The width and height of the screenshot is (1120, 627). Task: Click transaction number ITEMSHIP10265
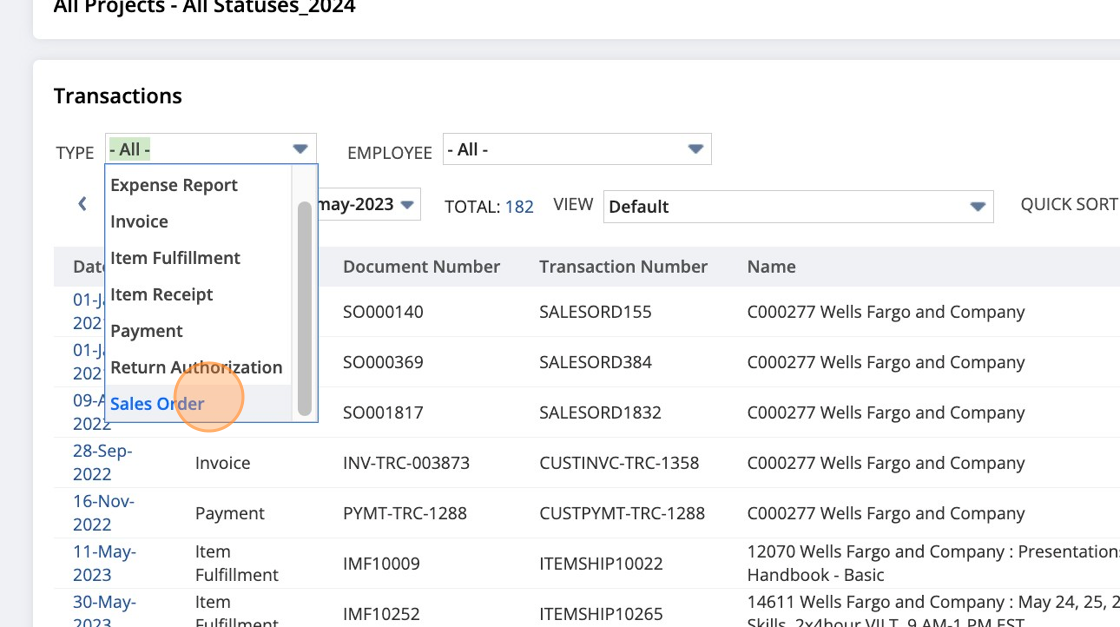[x=601, y=614]
